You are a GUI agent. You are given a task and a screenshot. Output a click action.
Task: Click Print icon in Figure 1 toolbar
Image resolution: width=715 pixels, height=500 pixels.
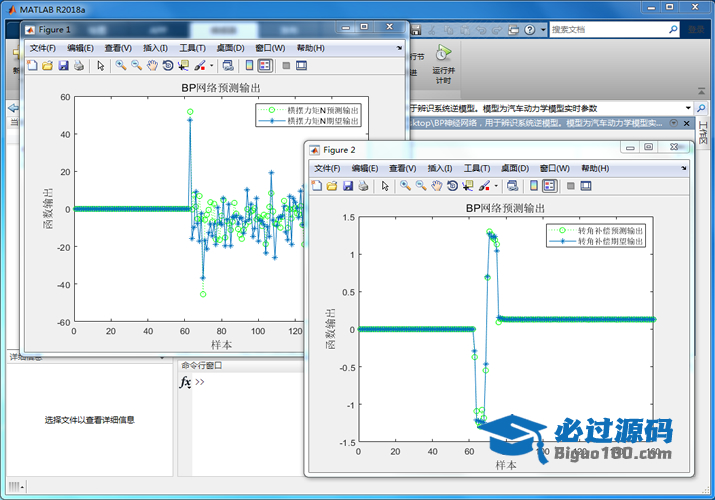pyautogui.click(x=79, y=66)
